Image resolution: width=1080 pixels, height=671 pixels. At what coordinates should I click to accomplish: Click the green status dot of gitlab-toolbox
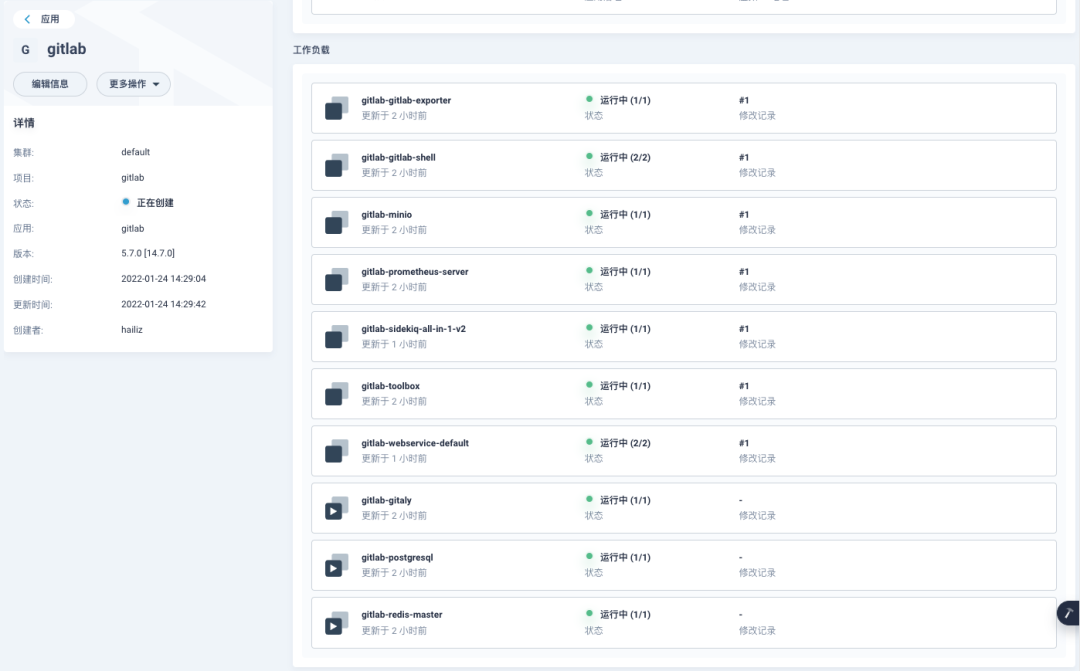(589, 385)
